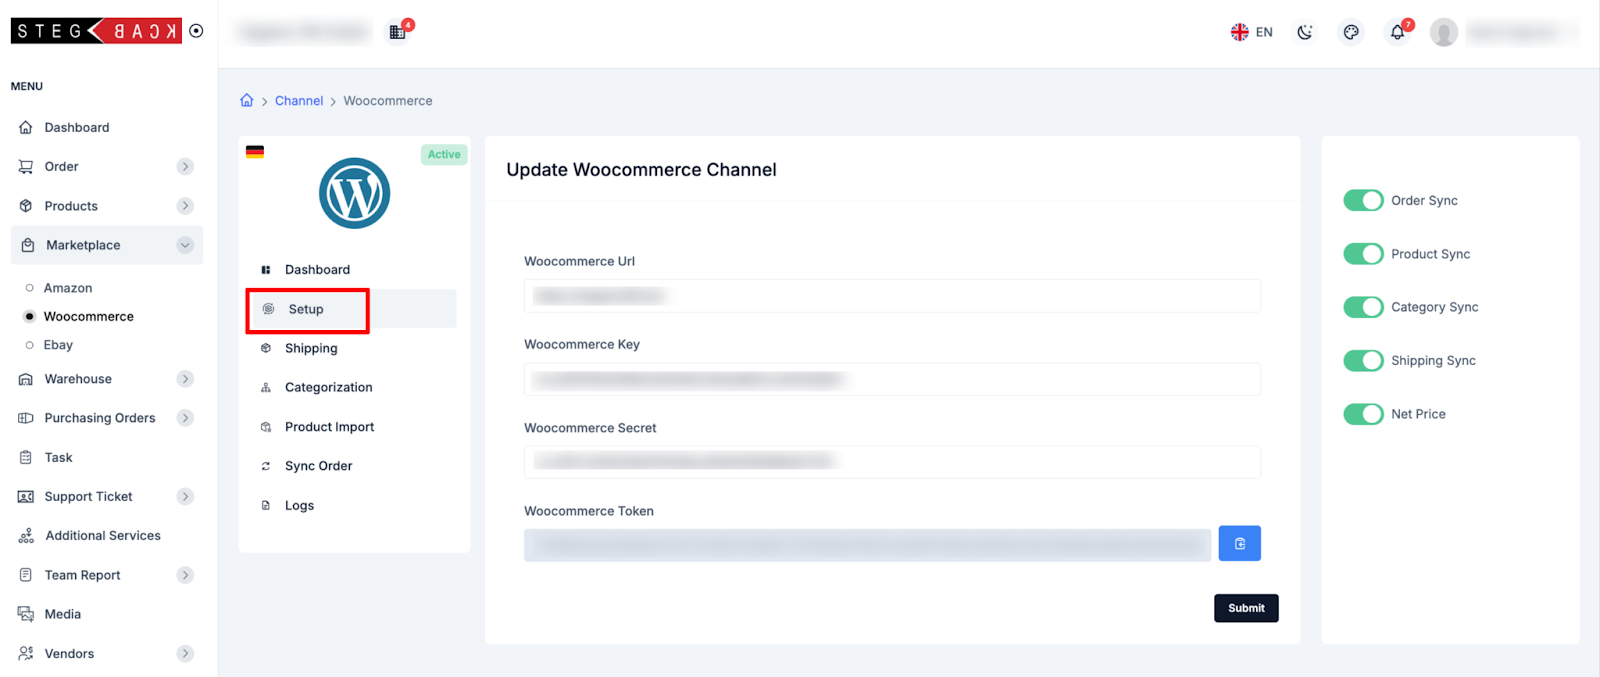The width and height of the screenshot is (1600, 677).
Task: Open the EN language dropdown
Action: click(x=1252, y=32)
